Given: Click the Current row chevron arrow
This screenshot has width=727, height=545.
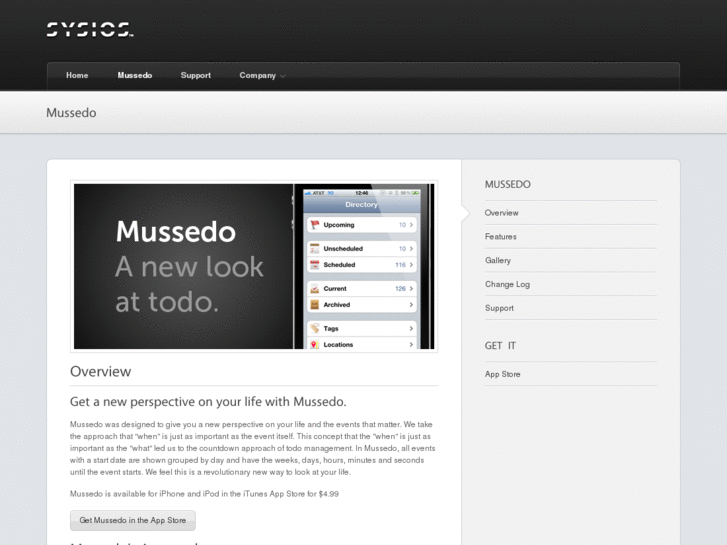Looking at the screenshot, I should (x=411, y=289).
